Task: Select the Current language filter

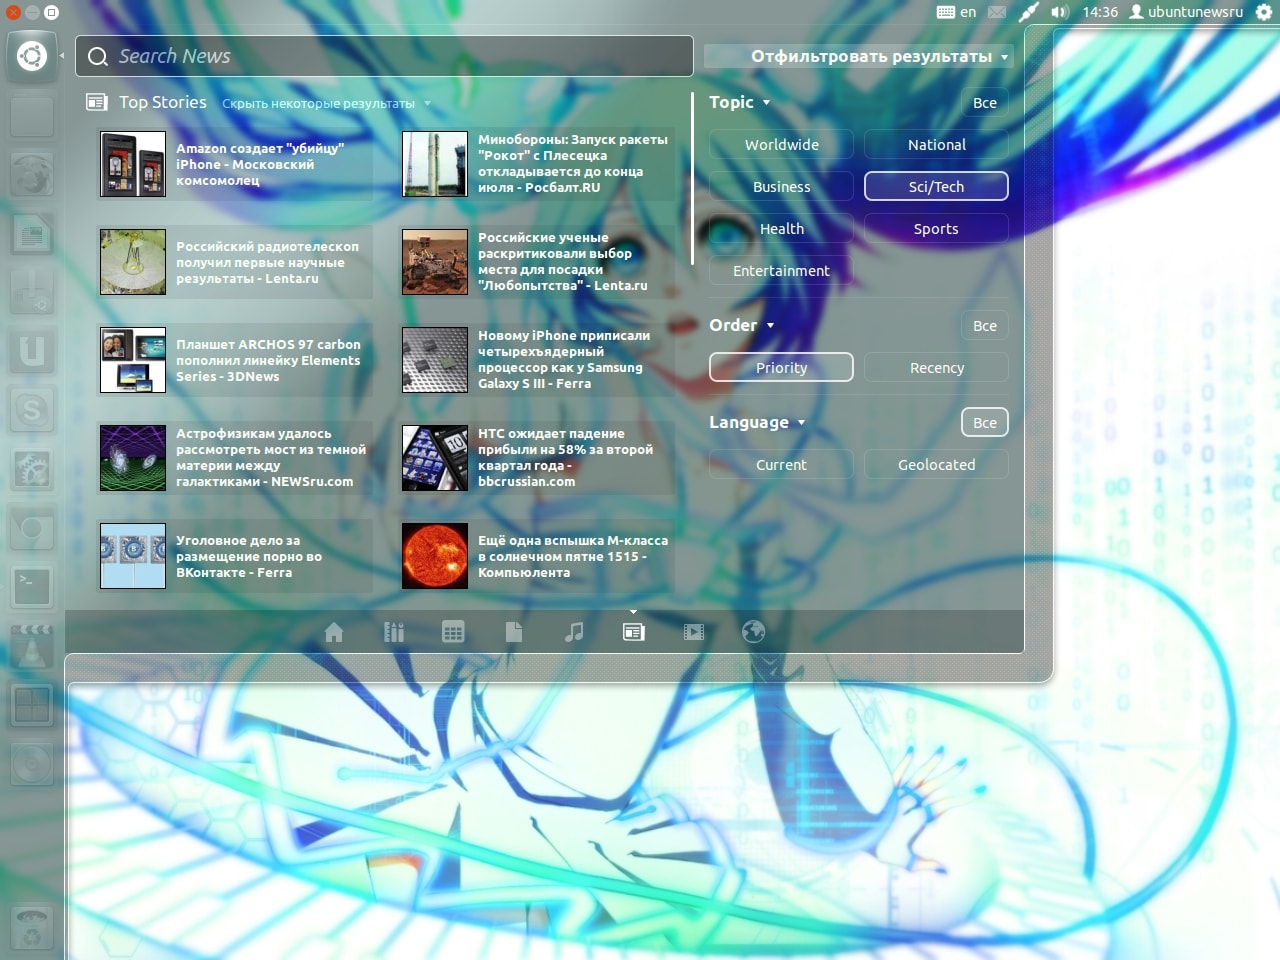Action: coord(781,465)
